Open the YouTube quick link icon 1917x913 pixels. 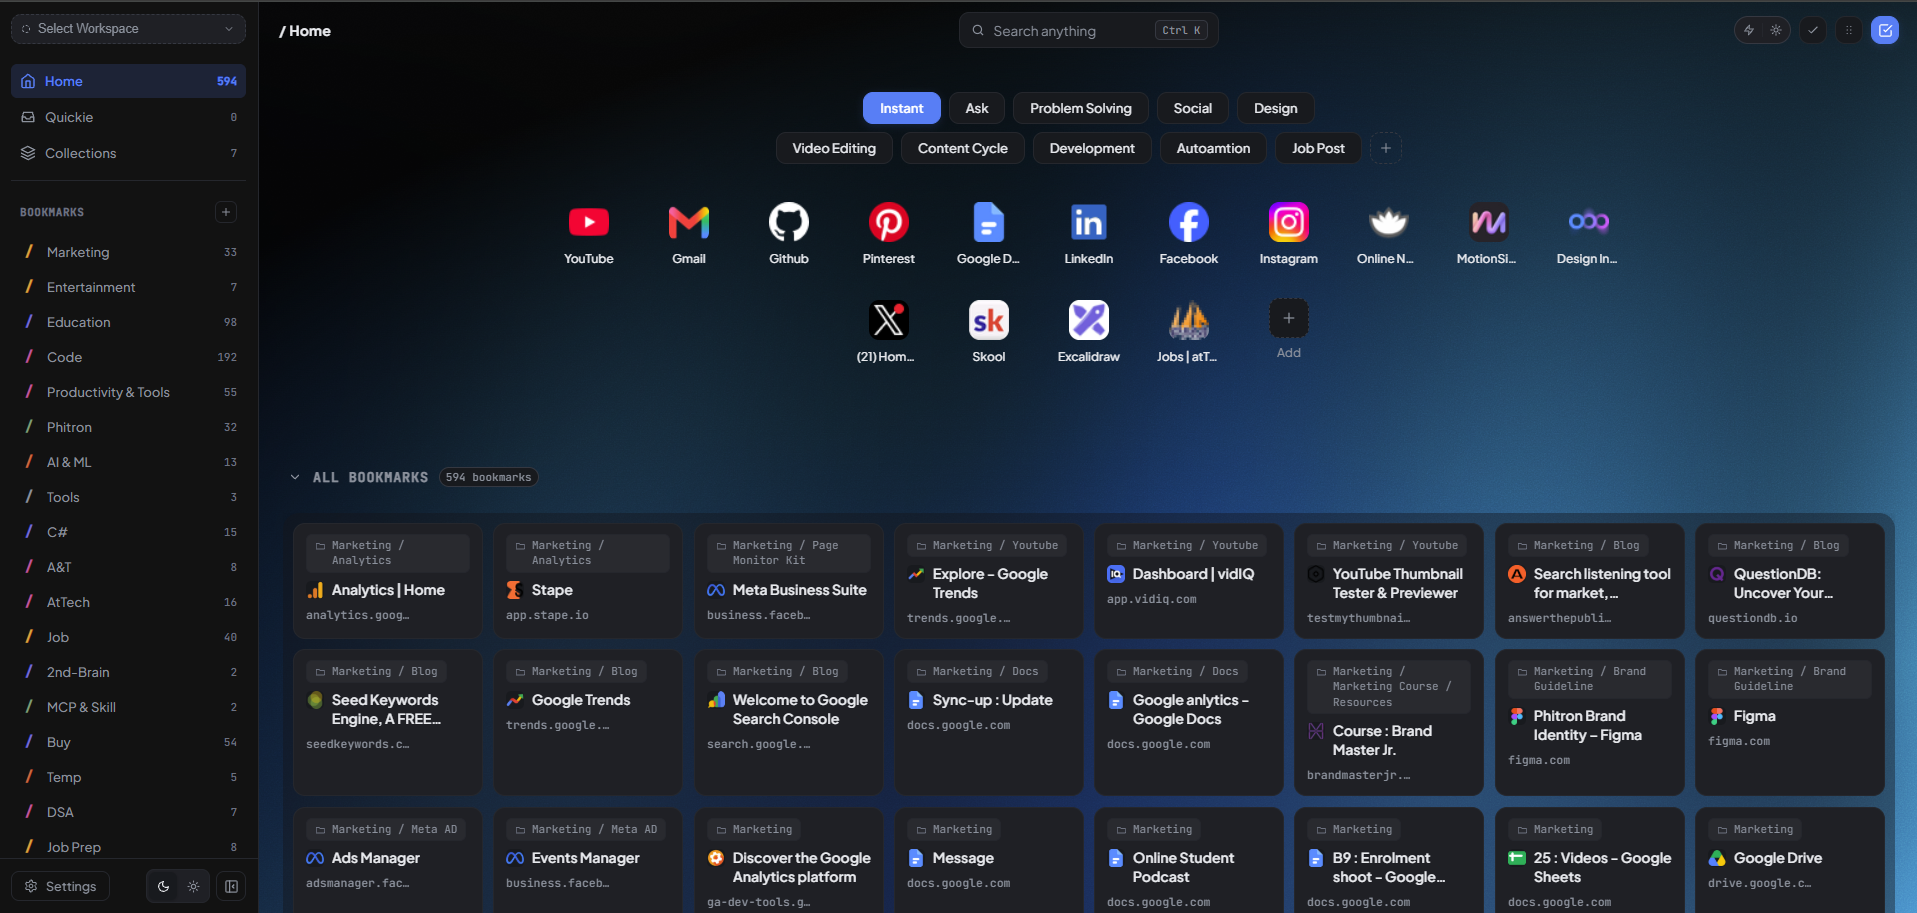[588, 222]
